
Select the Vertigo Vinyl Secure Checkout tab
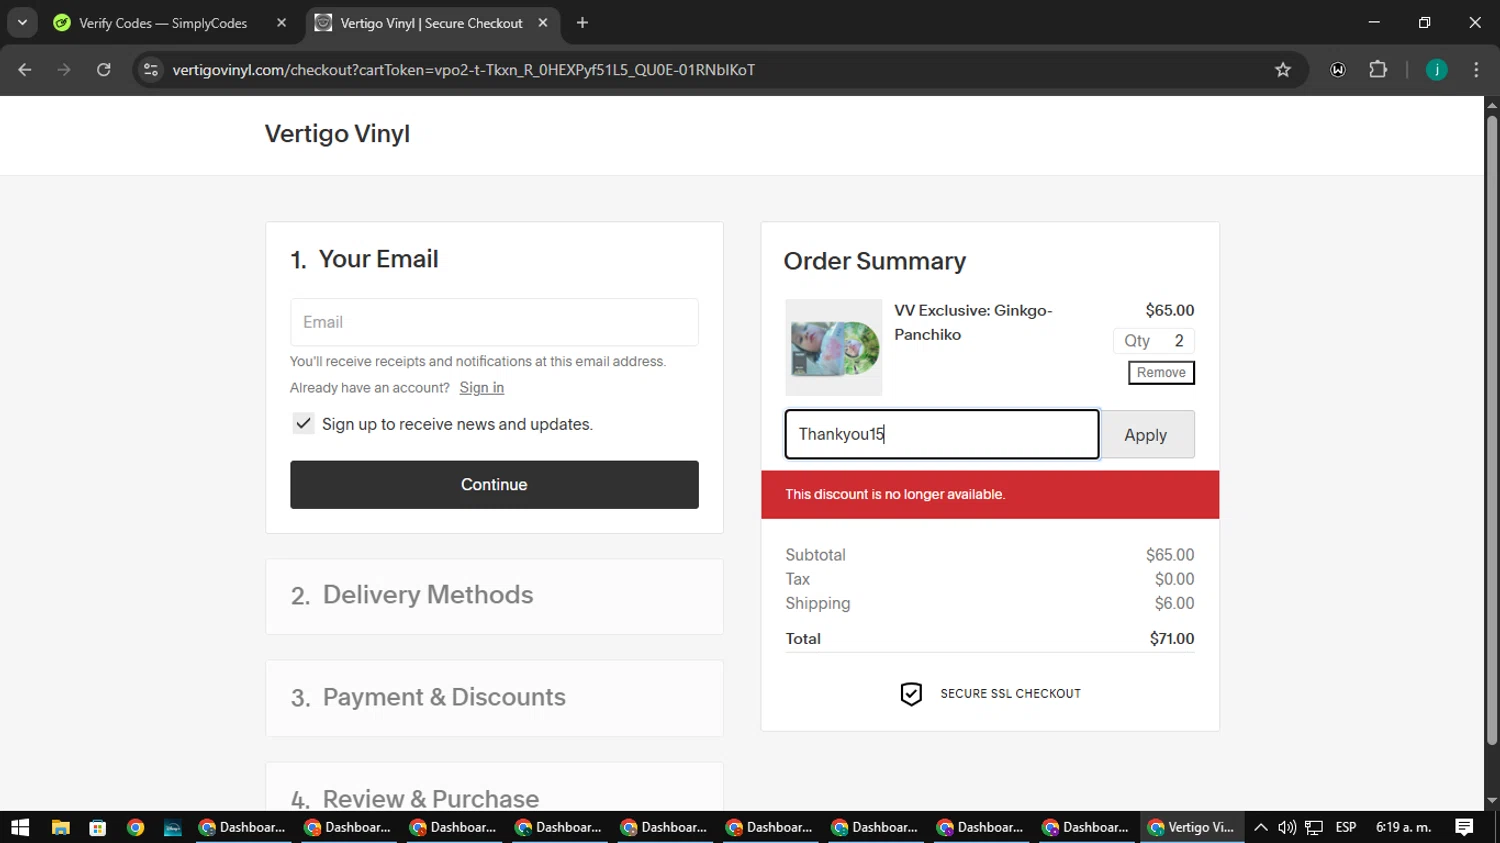[431, 23]
